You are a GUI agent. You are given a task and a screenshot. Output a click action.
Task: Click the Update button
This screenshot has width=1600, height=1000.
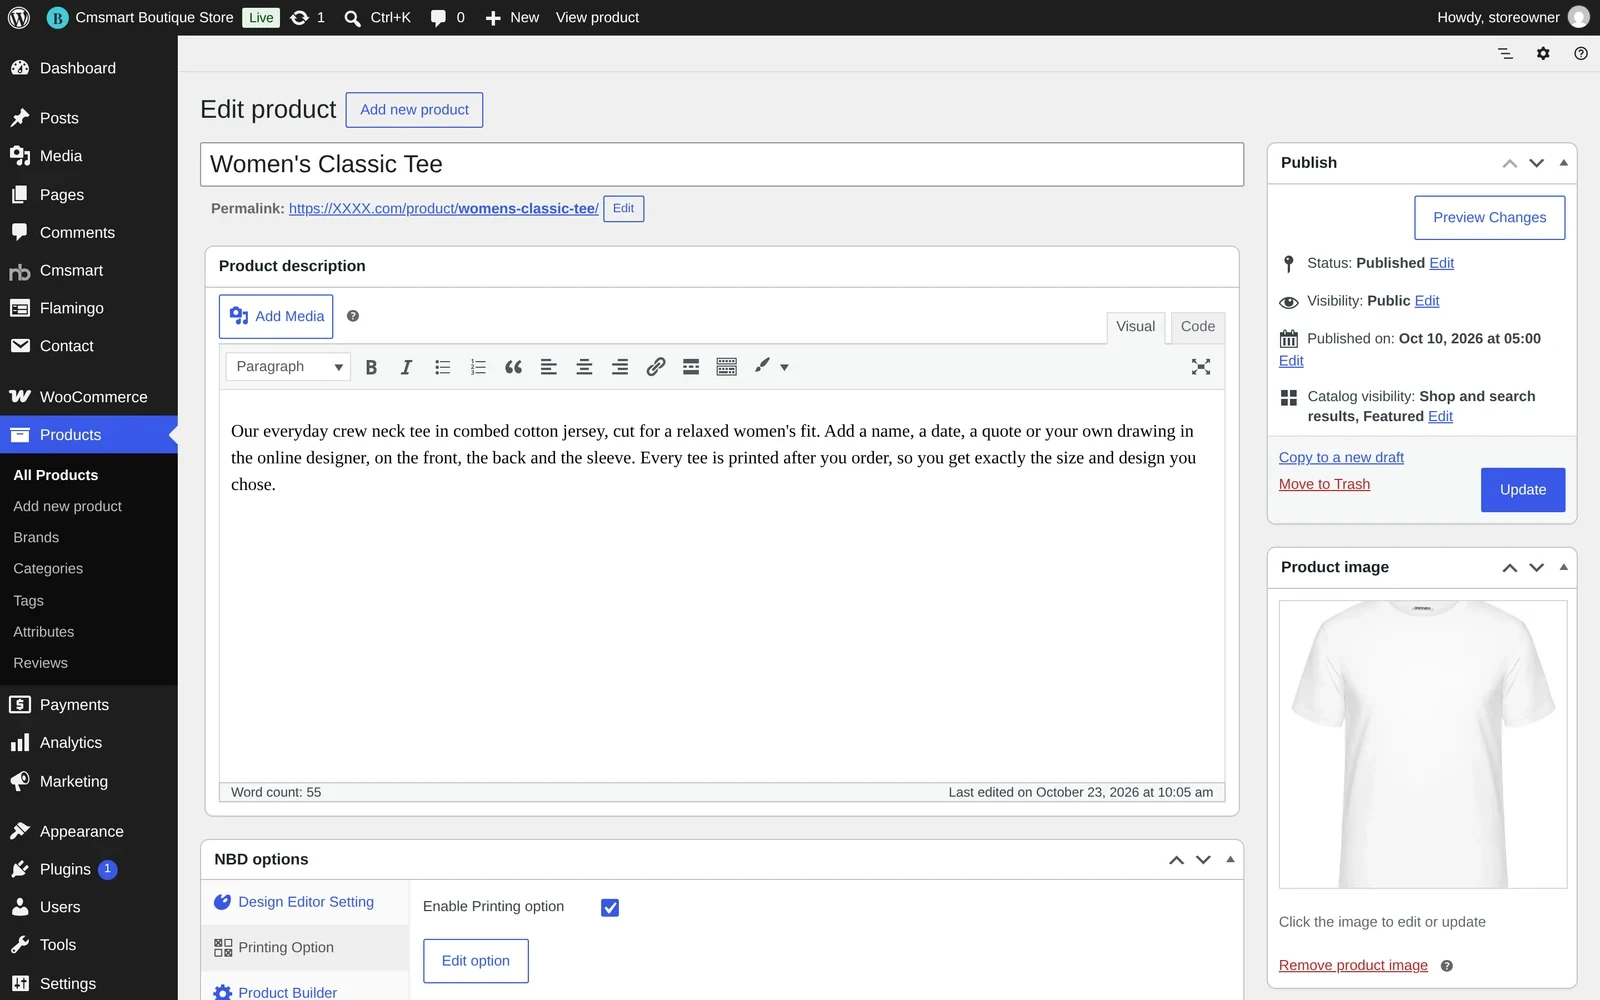coord(1523,490)
